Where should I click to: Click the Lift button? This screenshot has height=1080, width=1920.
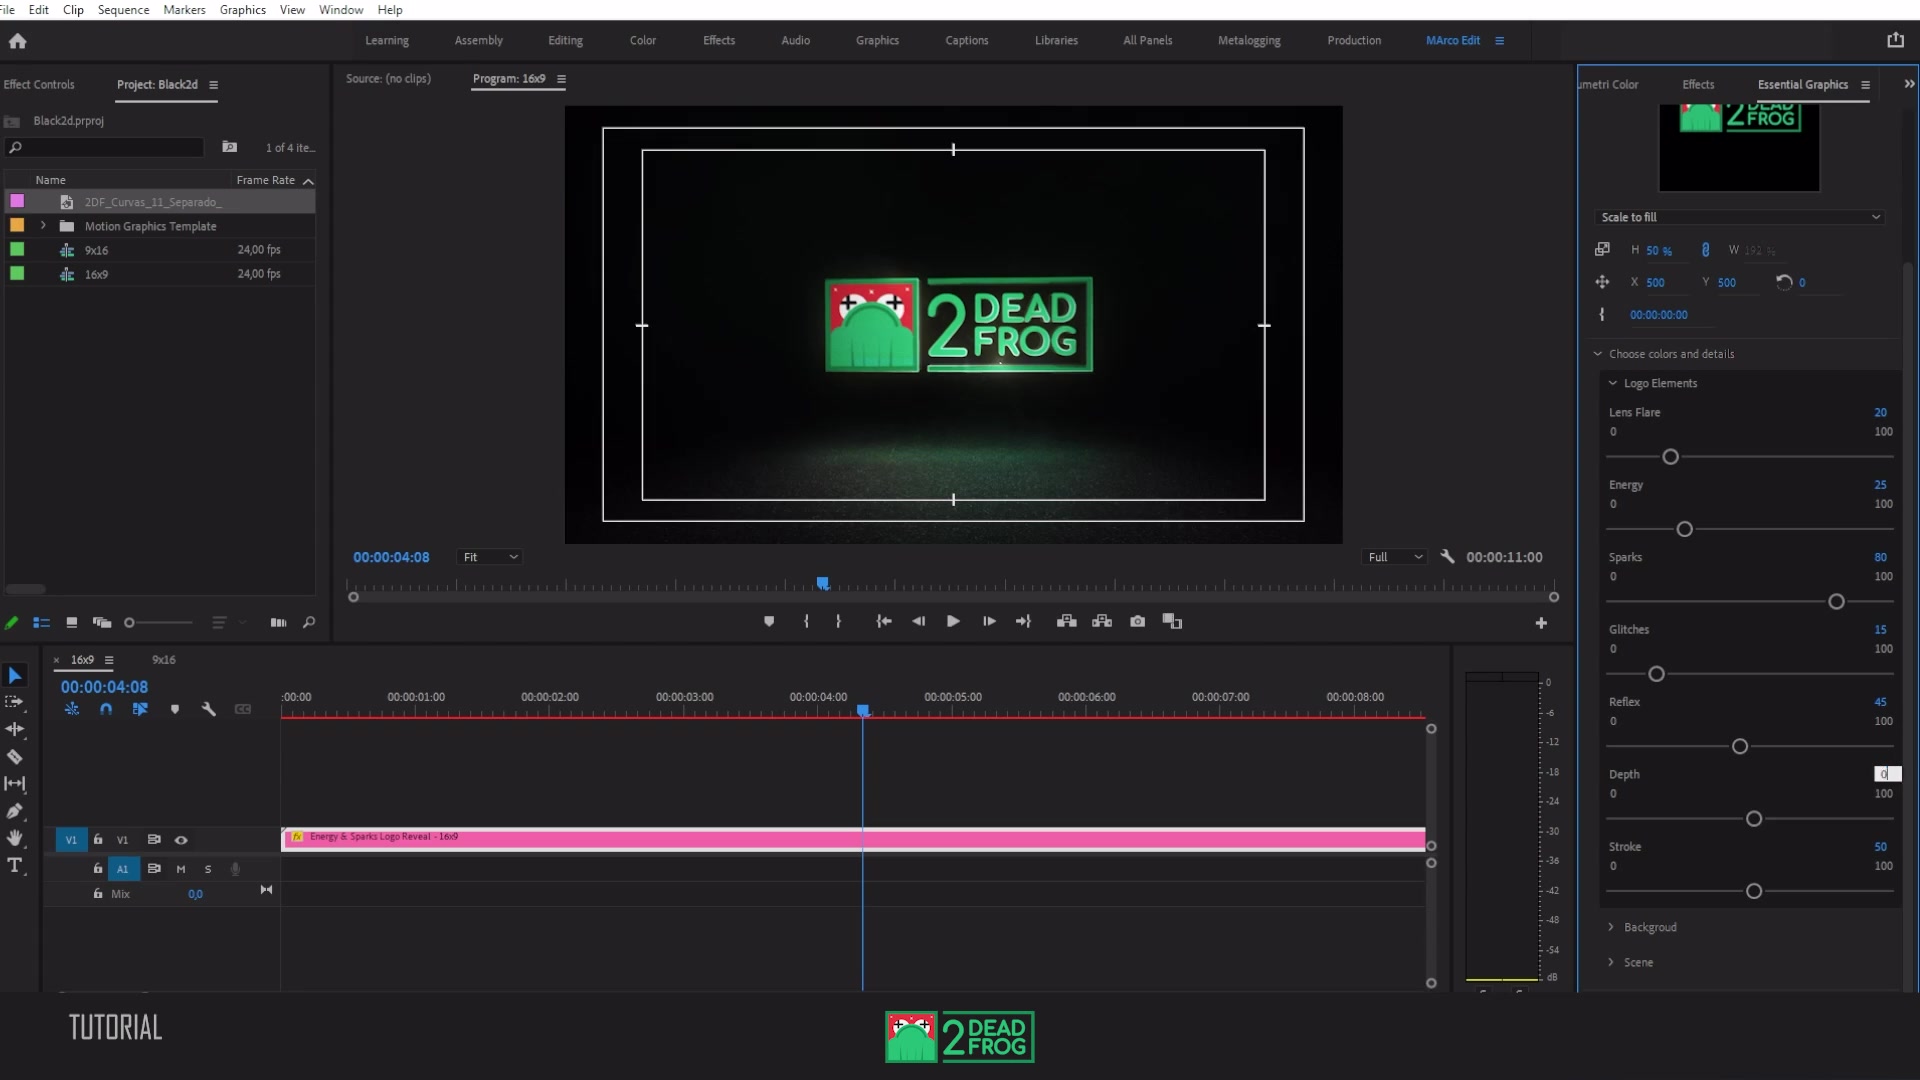(x=1067, y=621)
